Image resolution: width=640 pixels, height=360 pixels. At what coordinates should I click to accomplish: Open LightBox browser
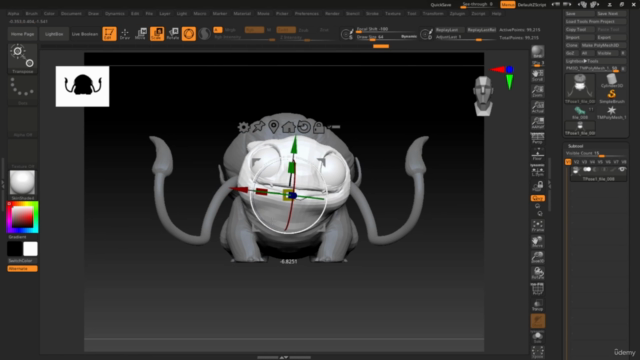click(54, 34)
